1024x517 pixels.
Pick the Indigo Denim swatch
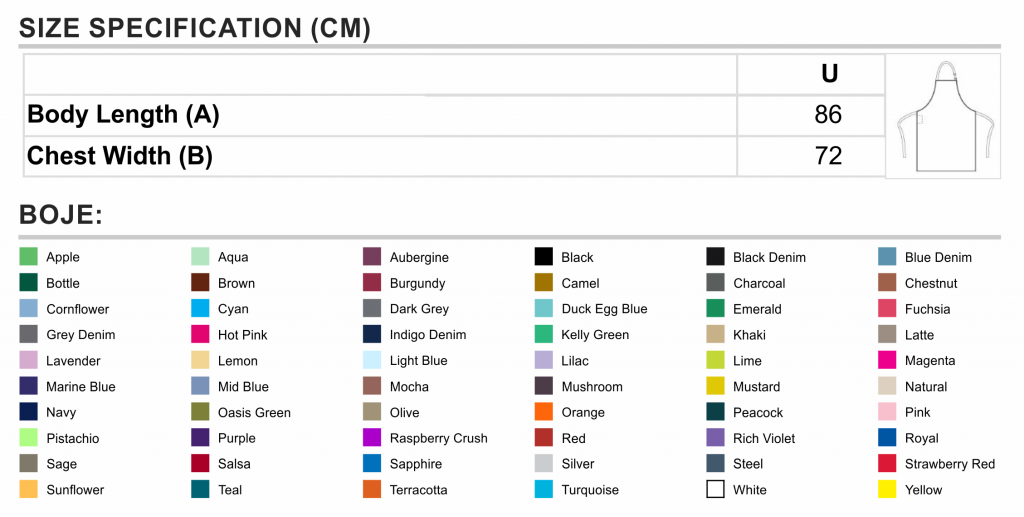(x=372, y=334)
